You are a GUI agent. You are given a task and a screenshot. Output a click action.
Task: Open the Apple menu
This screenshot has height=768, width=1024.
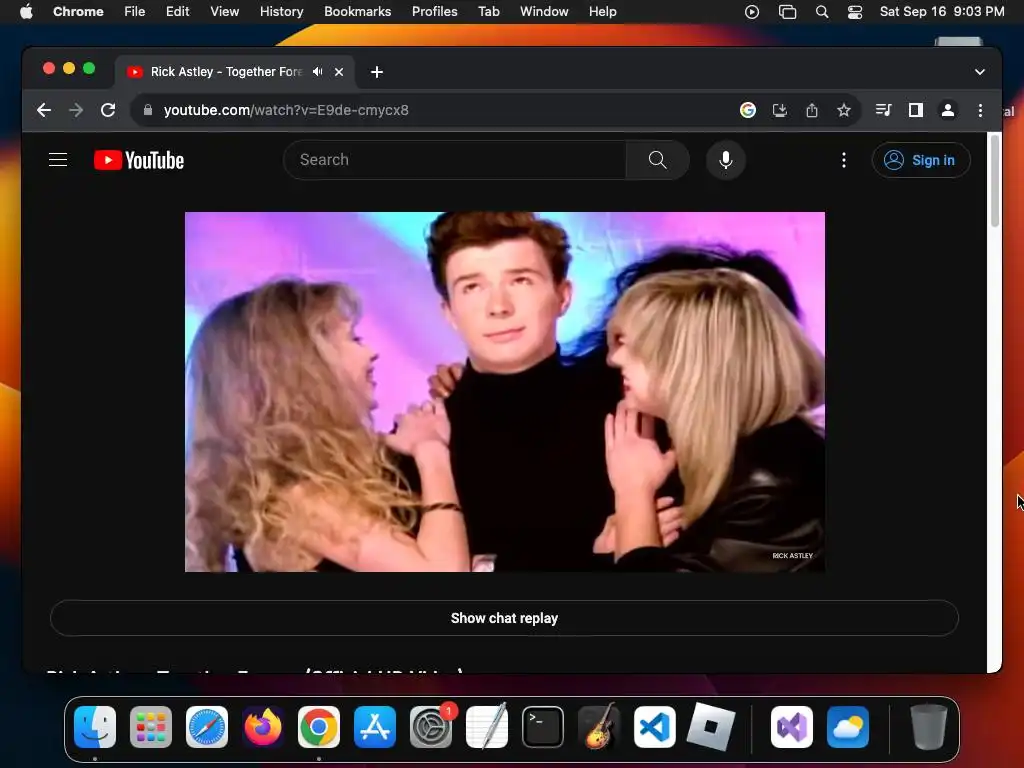point(26,12)
